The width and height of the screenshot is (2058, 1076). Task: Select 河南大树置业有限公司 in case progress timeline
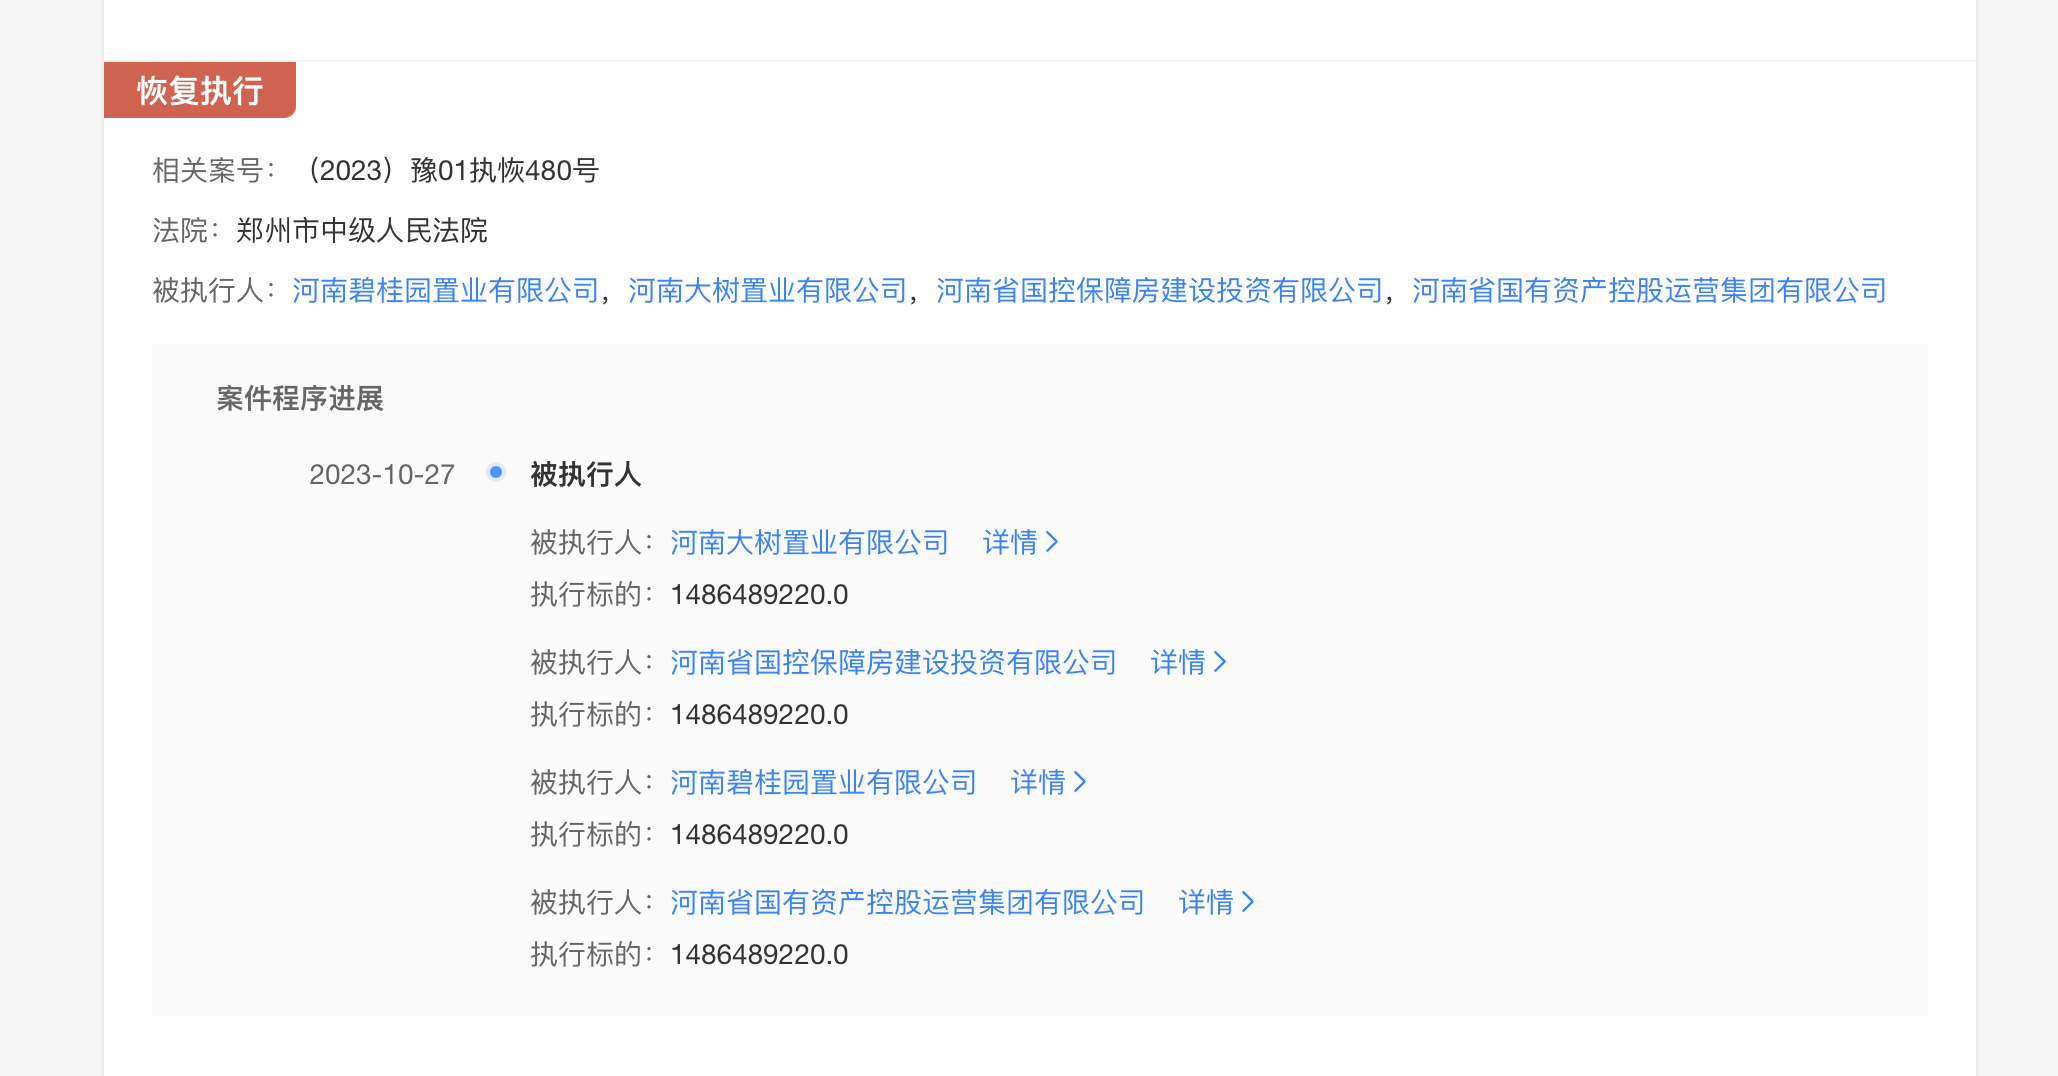[x=808, y=542]
